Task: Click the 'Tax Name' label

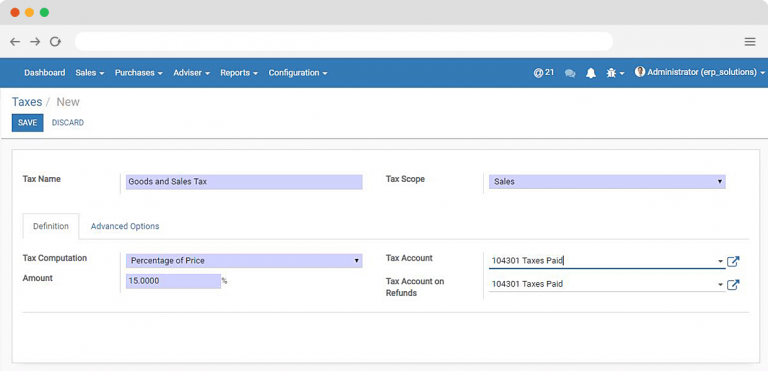Action: (42, 179)
